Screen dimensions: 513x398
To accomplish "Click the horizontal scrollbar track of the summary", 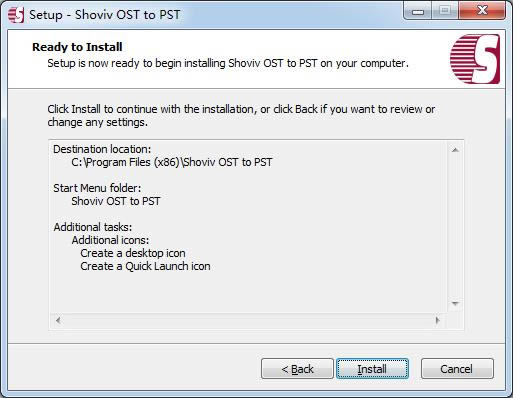I will tap(248, 320).
